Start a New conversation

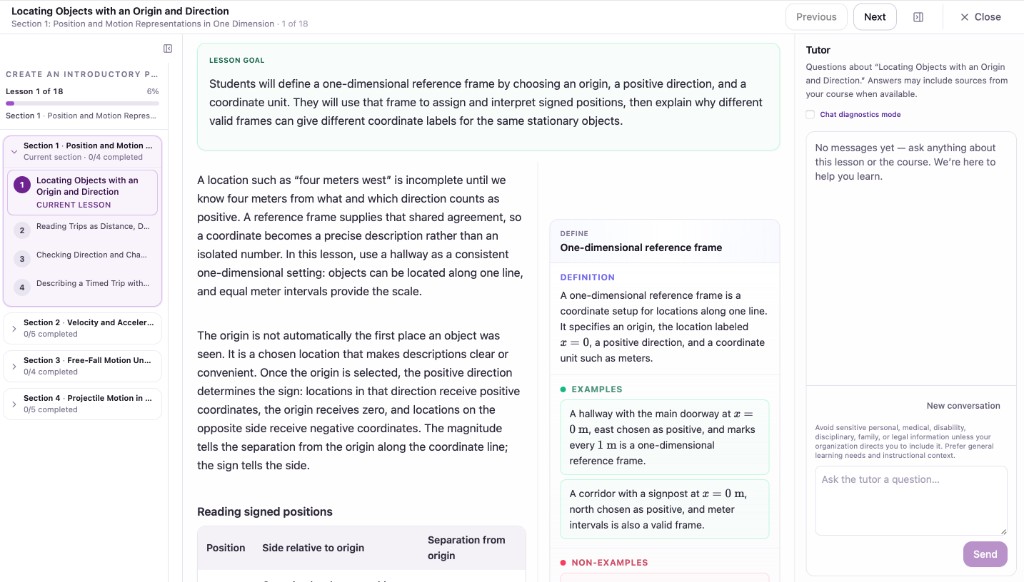[963, 406]
